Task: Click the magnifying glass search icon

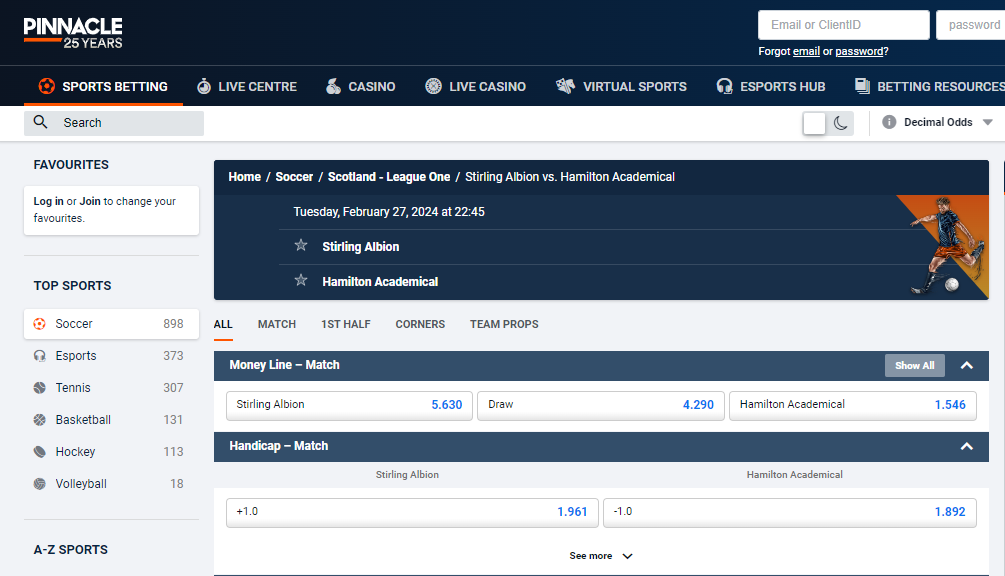Action: point(40,122)
